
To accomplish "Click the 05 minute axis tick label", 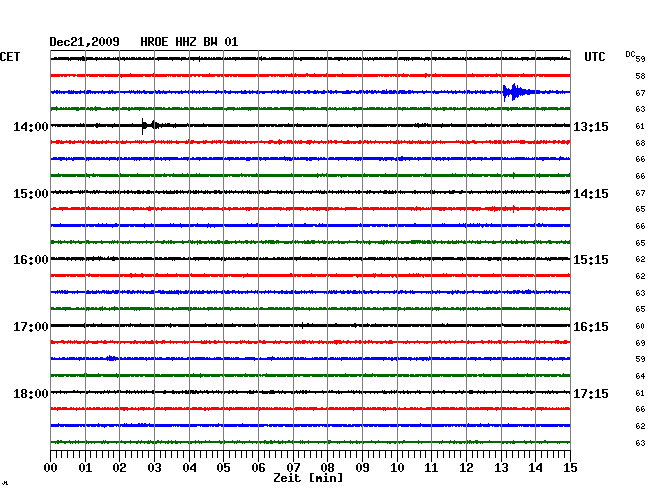I will (223, 467).
